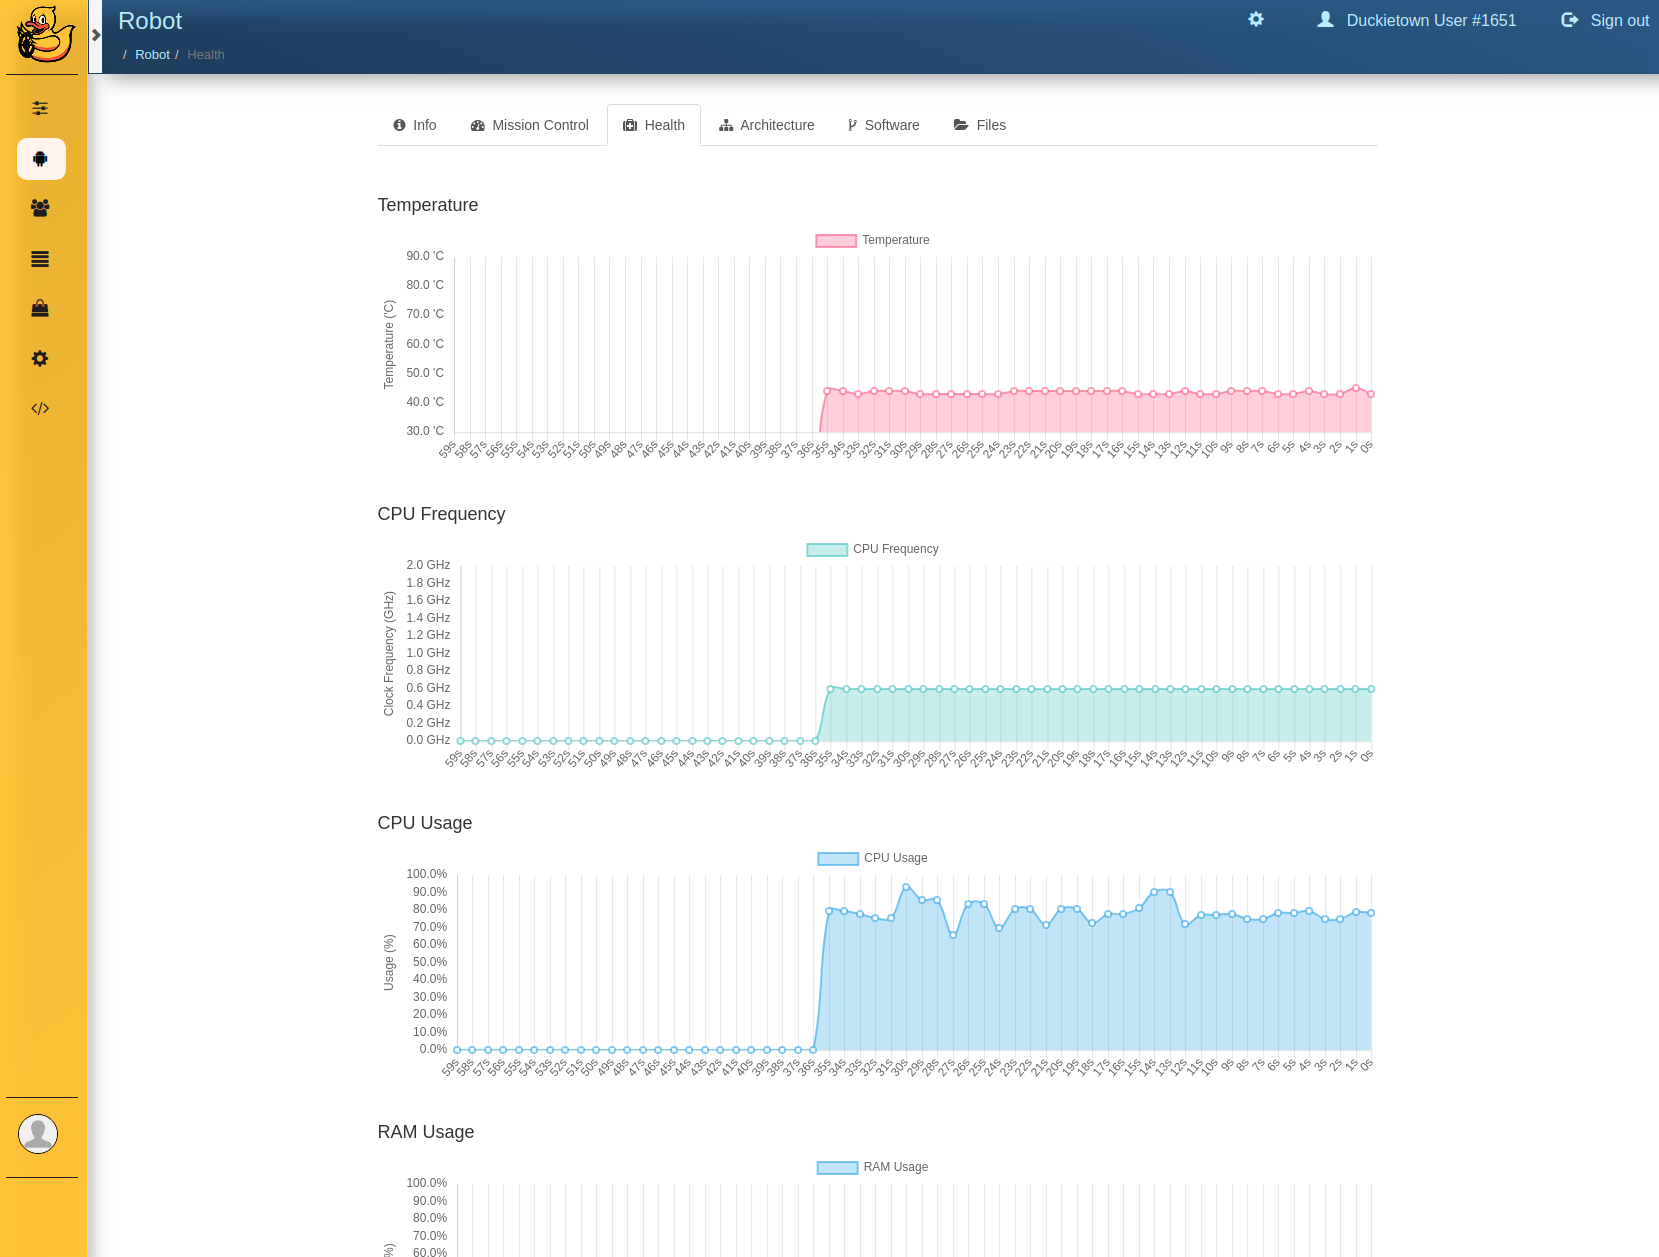Open the sliders icon in sidebar
Screen dimensions: 1659x1257
[x=40, y=108]
